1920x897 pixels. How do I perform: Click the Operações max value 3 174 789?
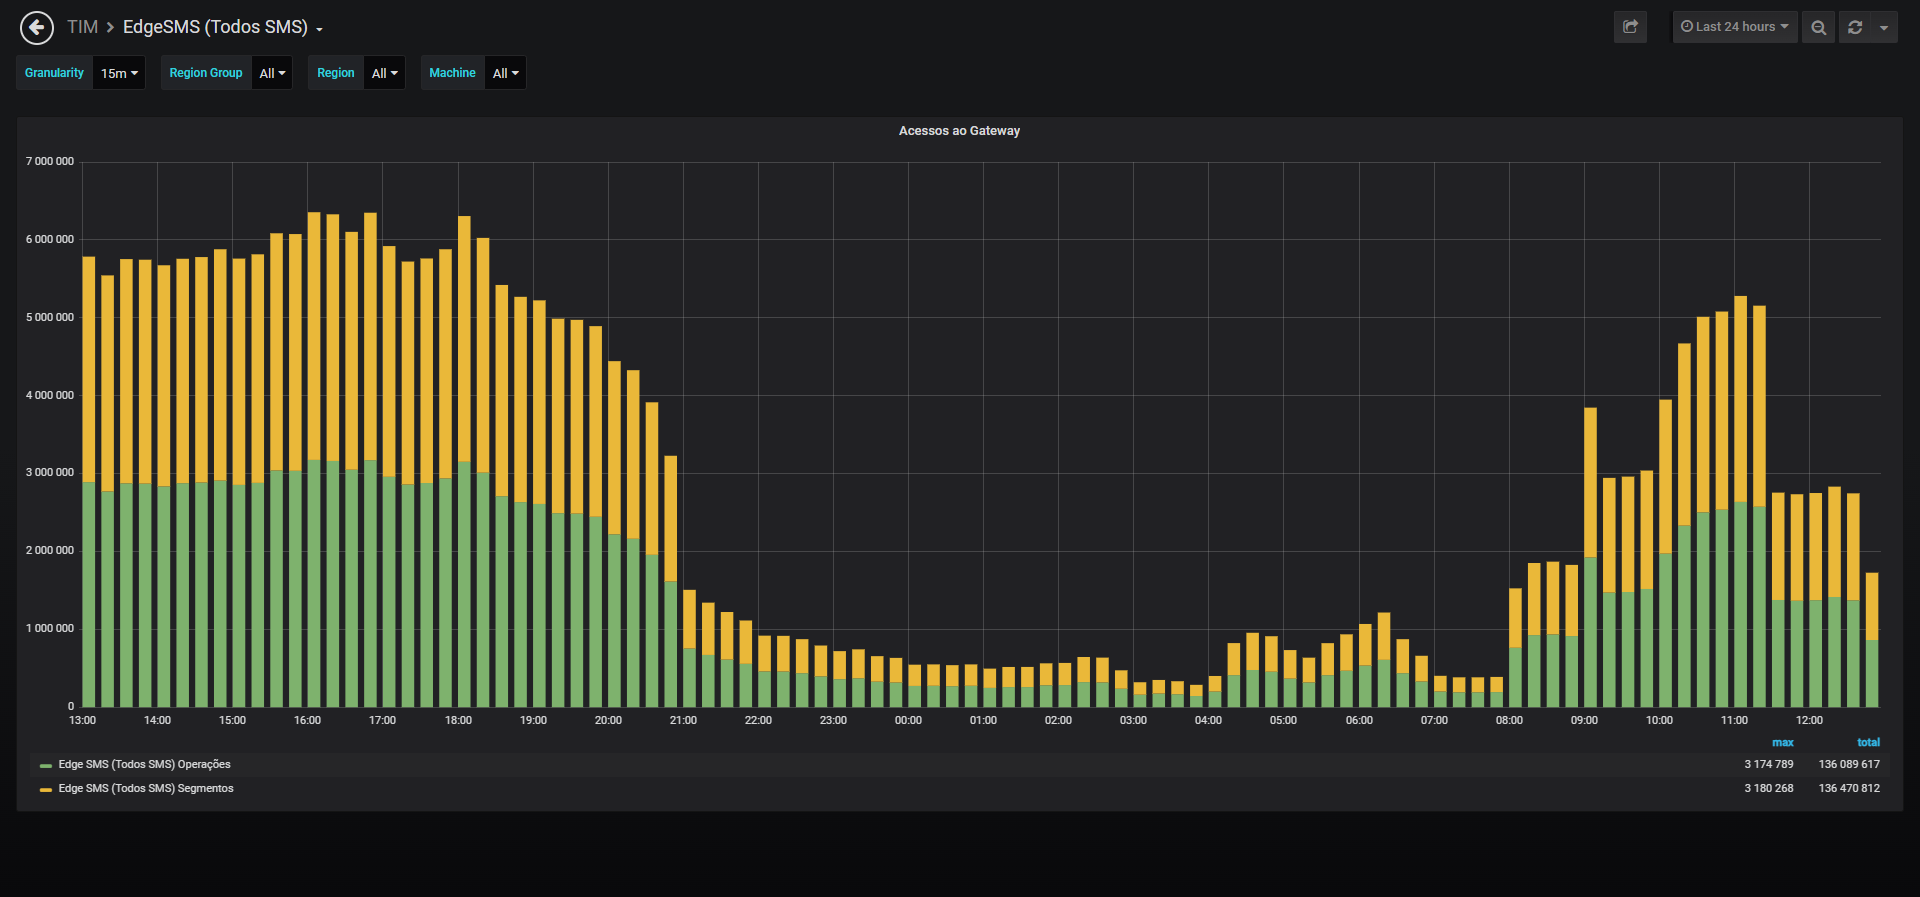click(1769, 764)
